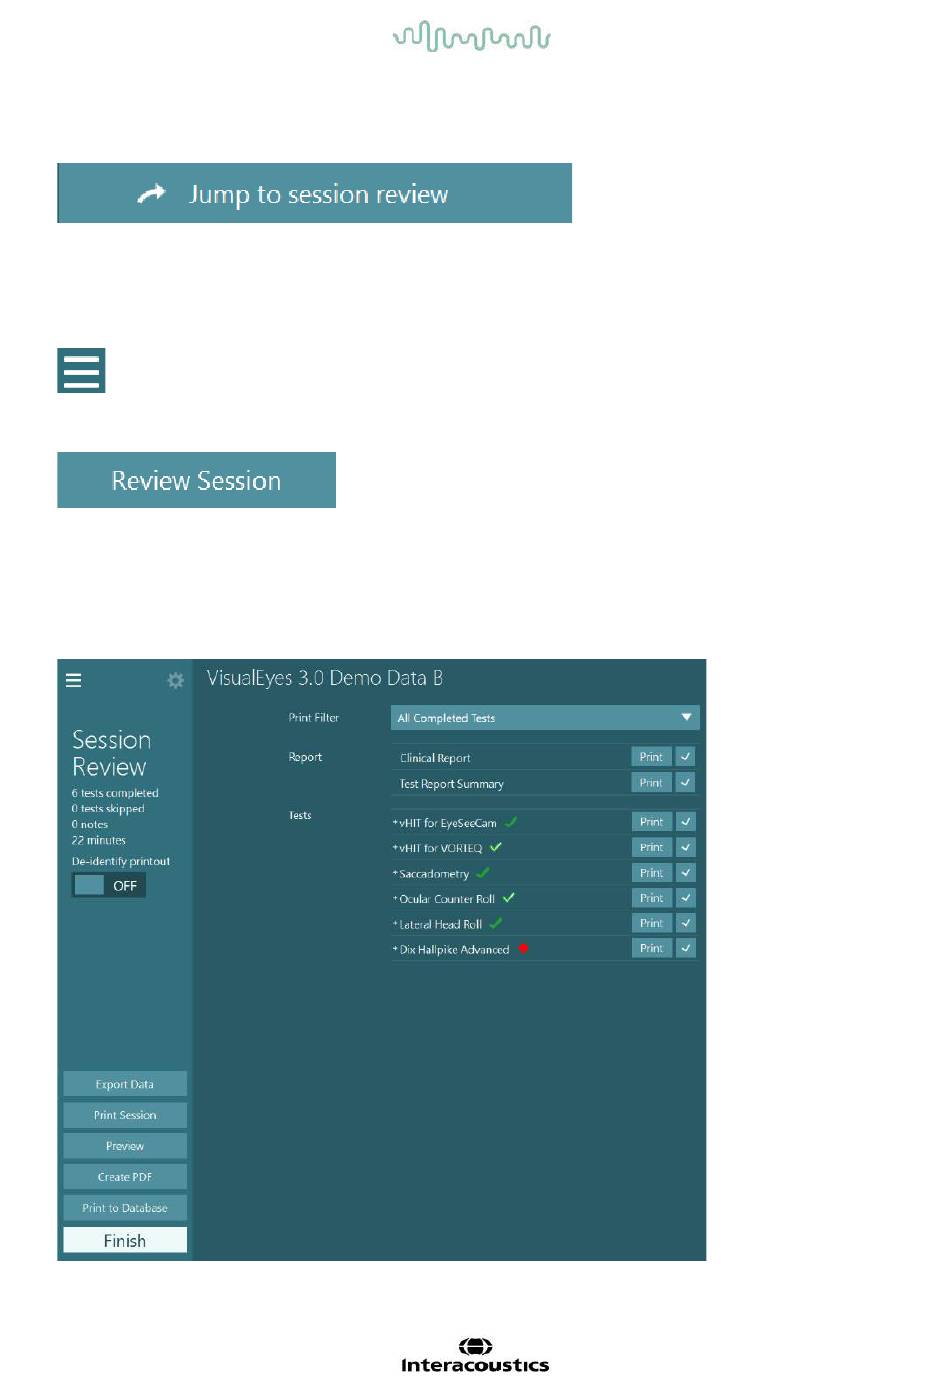Open the Print Filter dropdown
This screenshot has height=1379, width=950.
tap(544, 717)
